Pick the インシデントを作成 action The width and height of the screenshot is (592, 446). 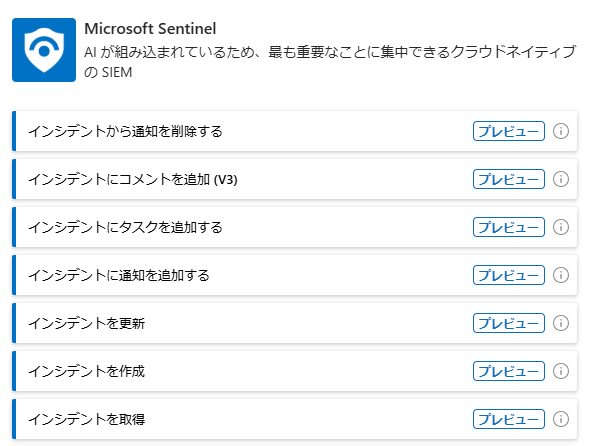tap(294, 371)
